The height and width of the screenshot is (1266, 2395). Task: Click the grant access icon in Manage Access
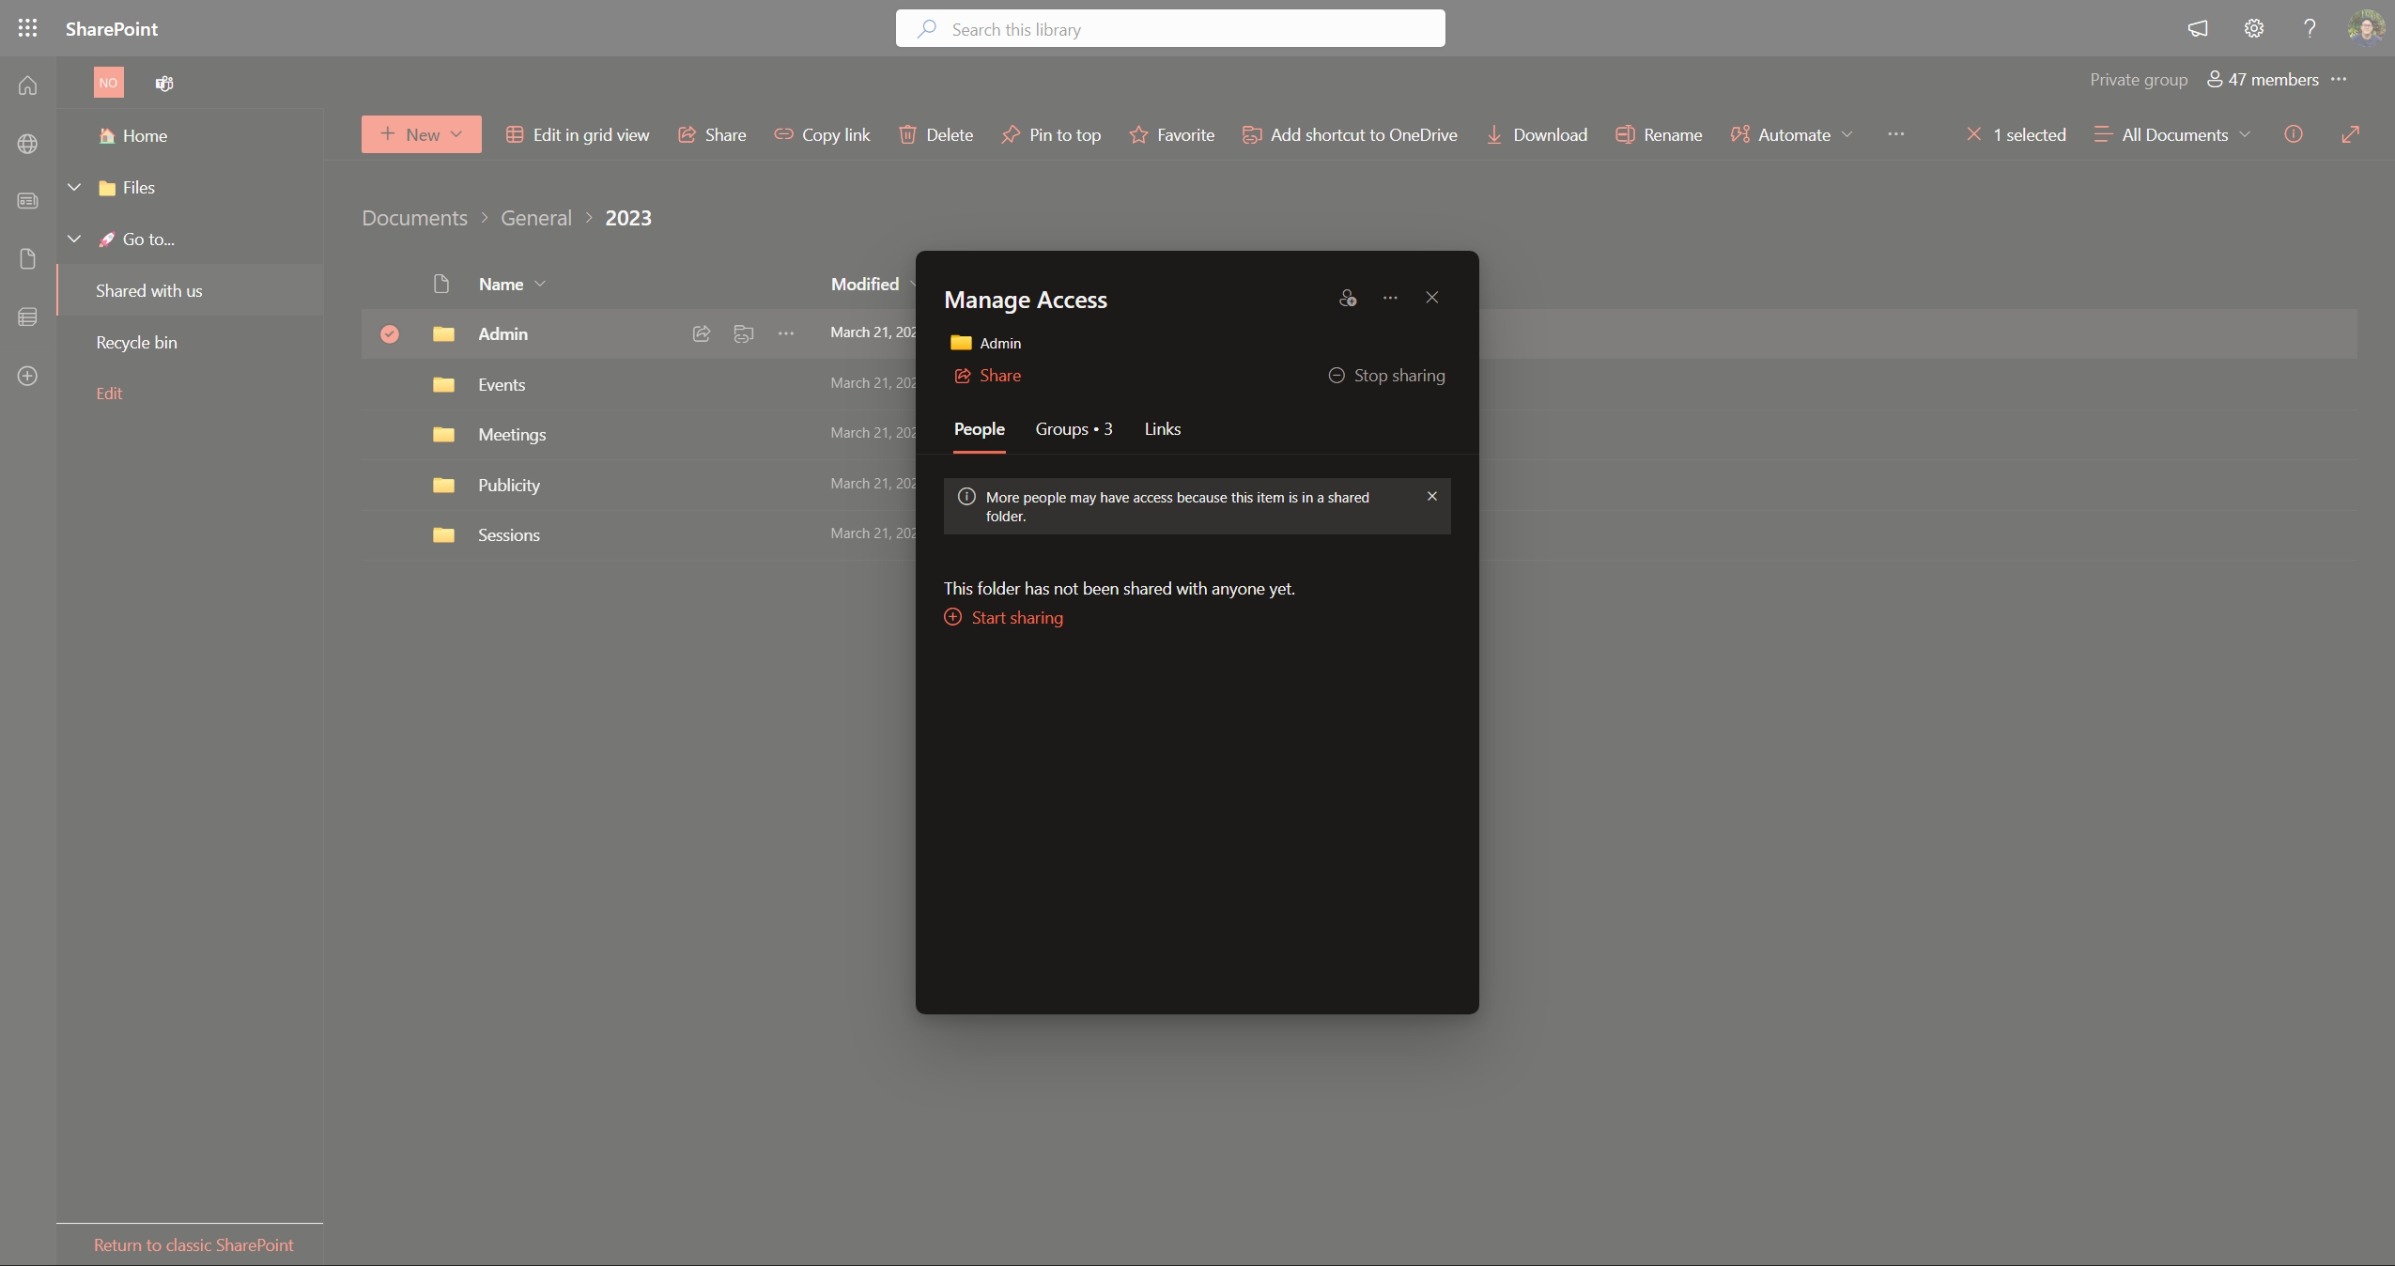tap(1347, 298)
